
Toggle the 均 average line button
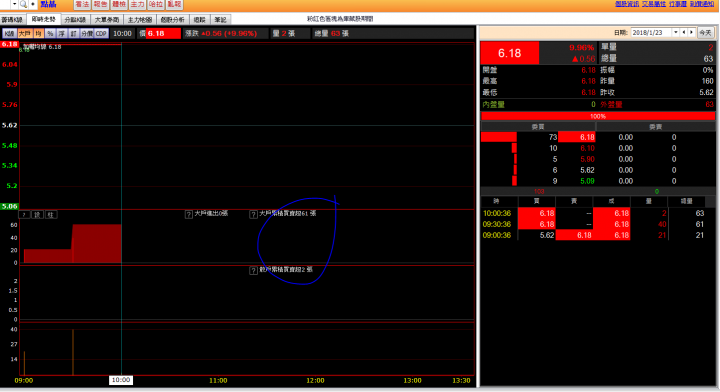pyautogui.click(x=38, y=34)
